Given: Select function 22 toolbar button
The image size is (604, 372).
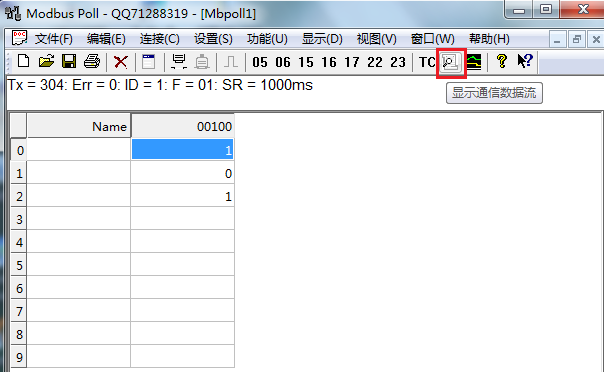Looking at the screenshot, I should (x=375, y=62).
